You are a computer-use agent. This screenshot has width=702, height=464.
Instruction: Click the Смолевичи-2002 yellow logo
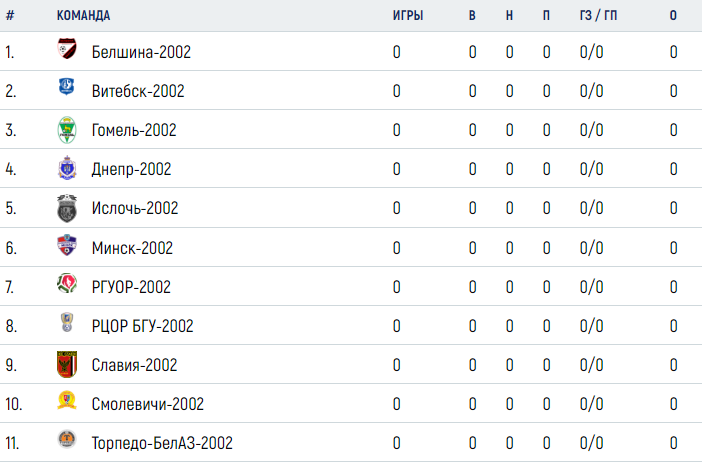click(67, 400)
